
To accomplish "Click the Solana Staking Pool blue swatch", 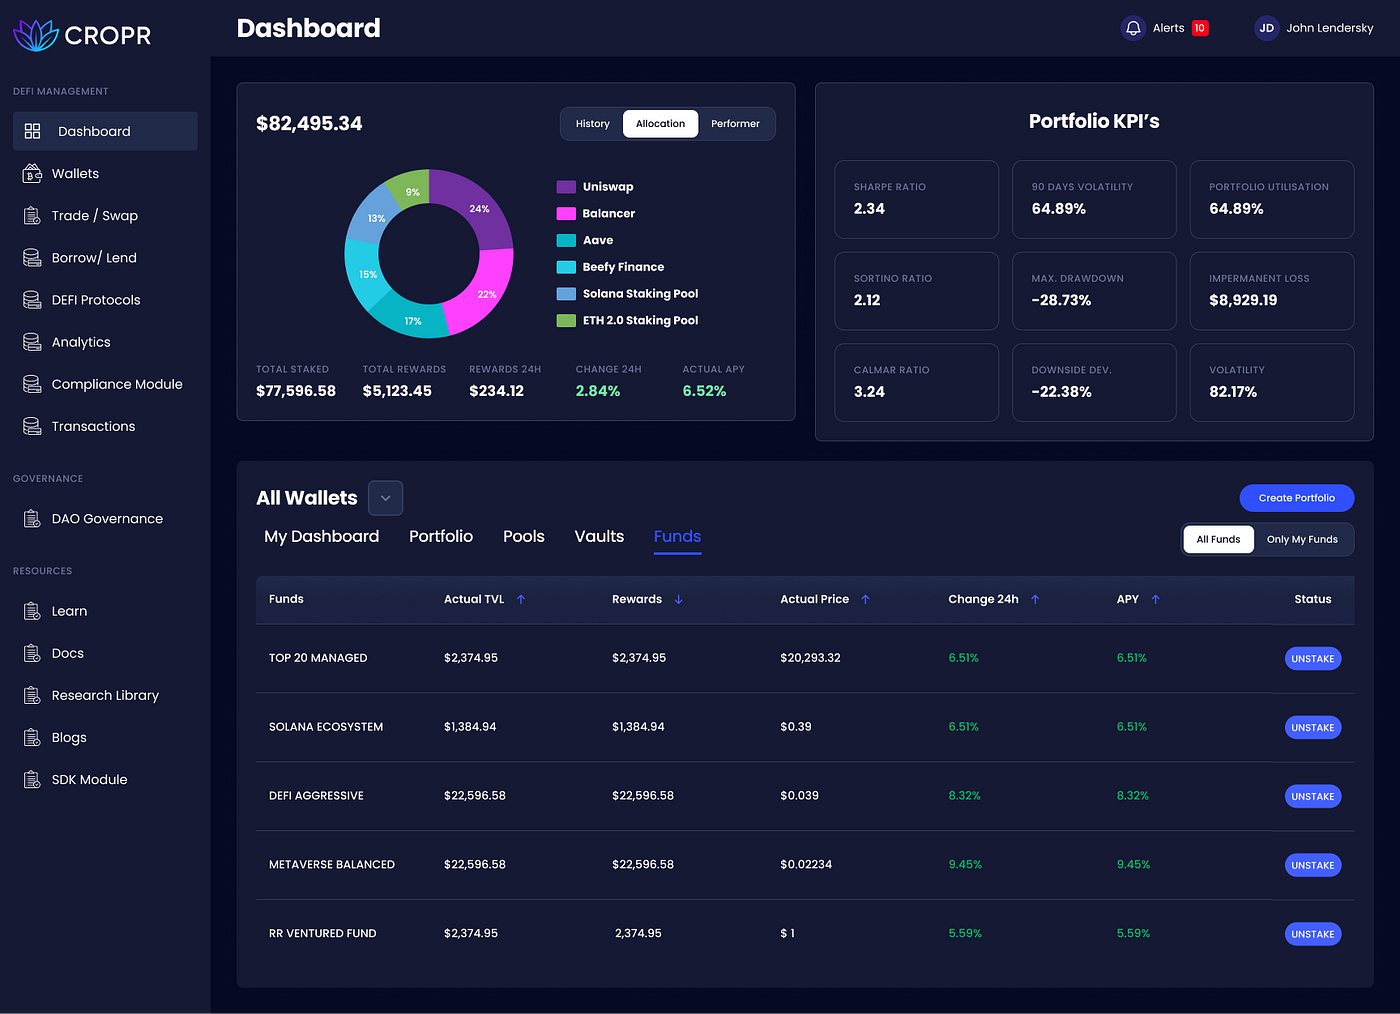I will click(566, 294).
